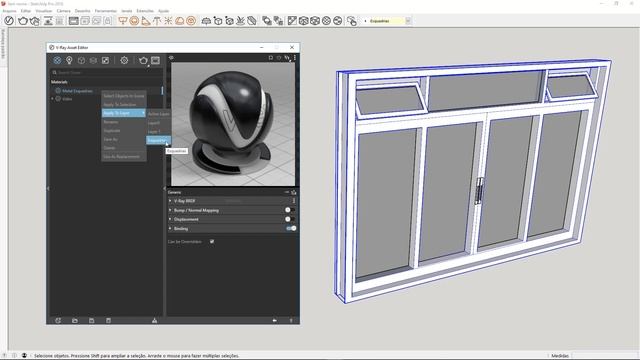Choose Apply To Selection in context menu
Image resolution: width=640 pixels, height=360 pixels.
[x=124, y=104]
